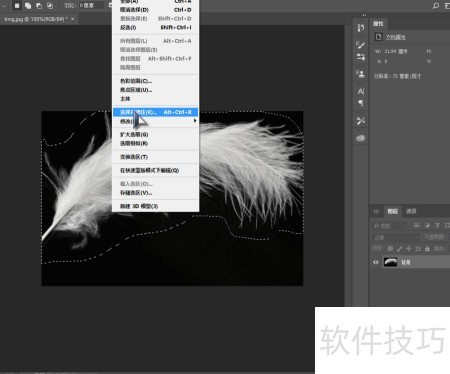Viewport: 450px width, 374px height.
Task: Choose 扩大选取(G) menu item
Action: (x=155, y=134)
